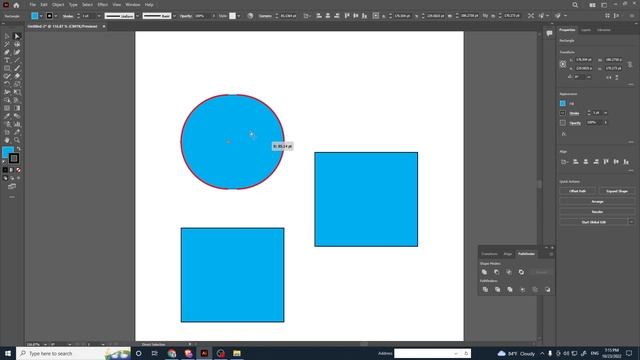Select the Hand tool
The height and width of the screenshot is (360, 640).
pos(7,140)
